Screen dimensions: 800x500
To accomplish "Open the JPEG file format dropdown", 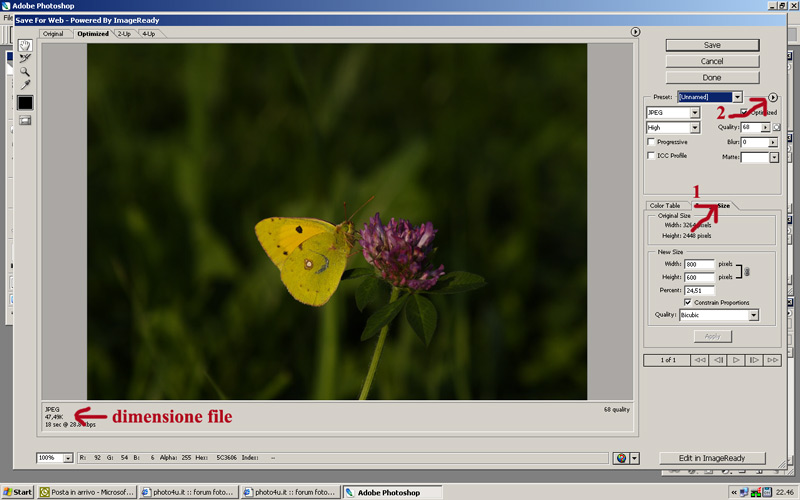I will pos(672,113).
